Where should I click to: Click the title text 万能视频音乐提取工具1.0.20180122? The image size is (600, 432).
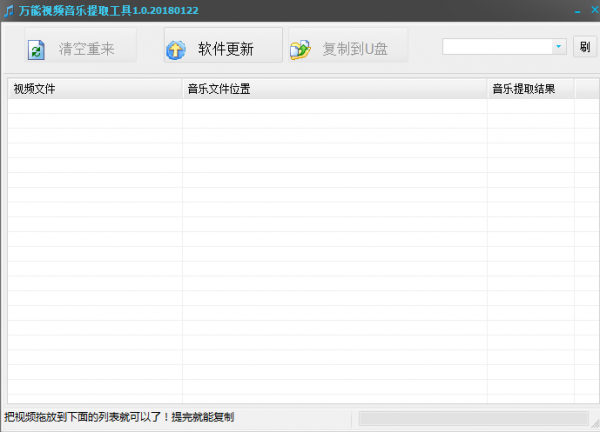[109, 10]
